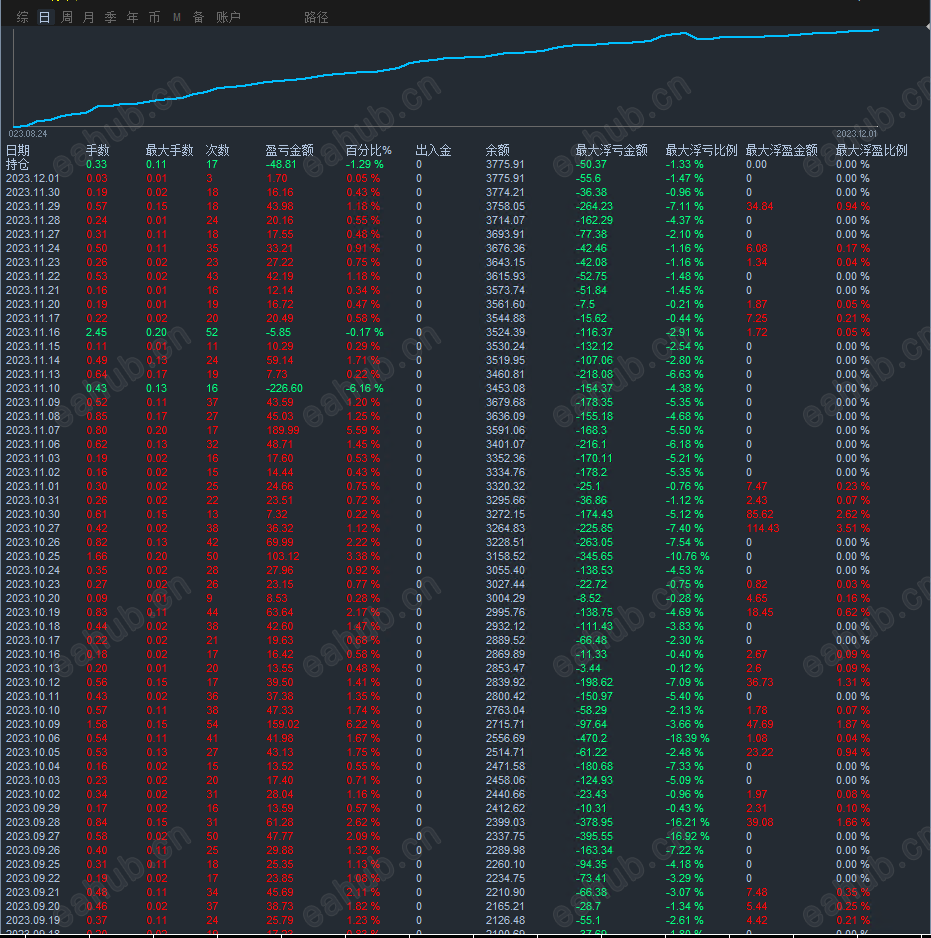
Task: Click the 最大手数 column header
Action: (170, 150)
